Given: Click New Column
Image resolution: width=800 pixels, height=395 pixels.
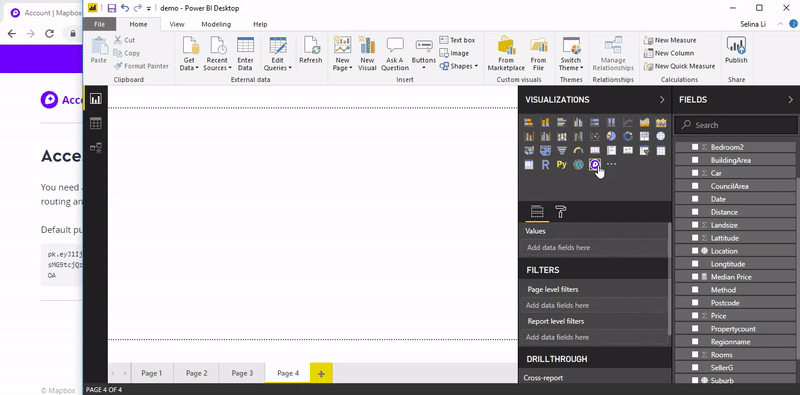Looking at the screenshot, I should [x=669, y=53].
